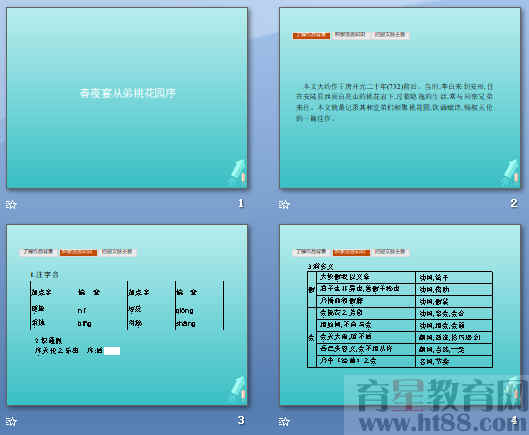Click the vocabulary table on slide 4
529x435 pixels.
[x=400, y=319]
